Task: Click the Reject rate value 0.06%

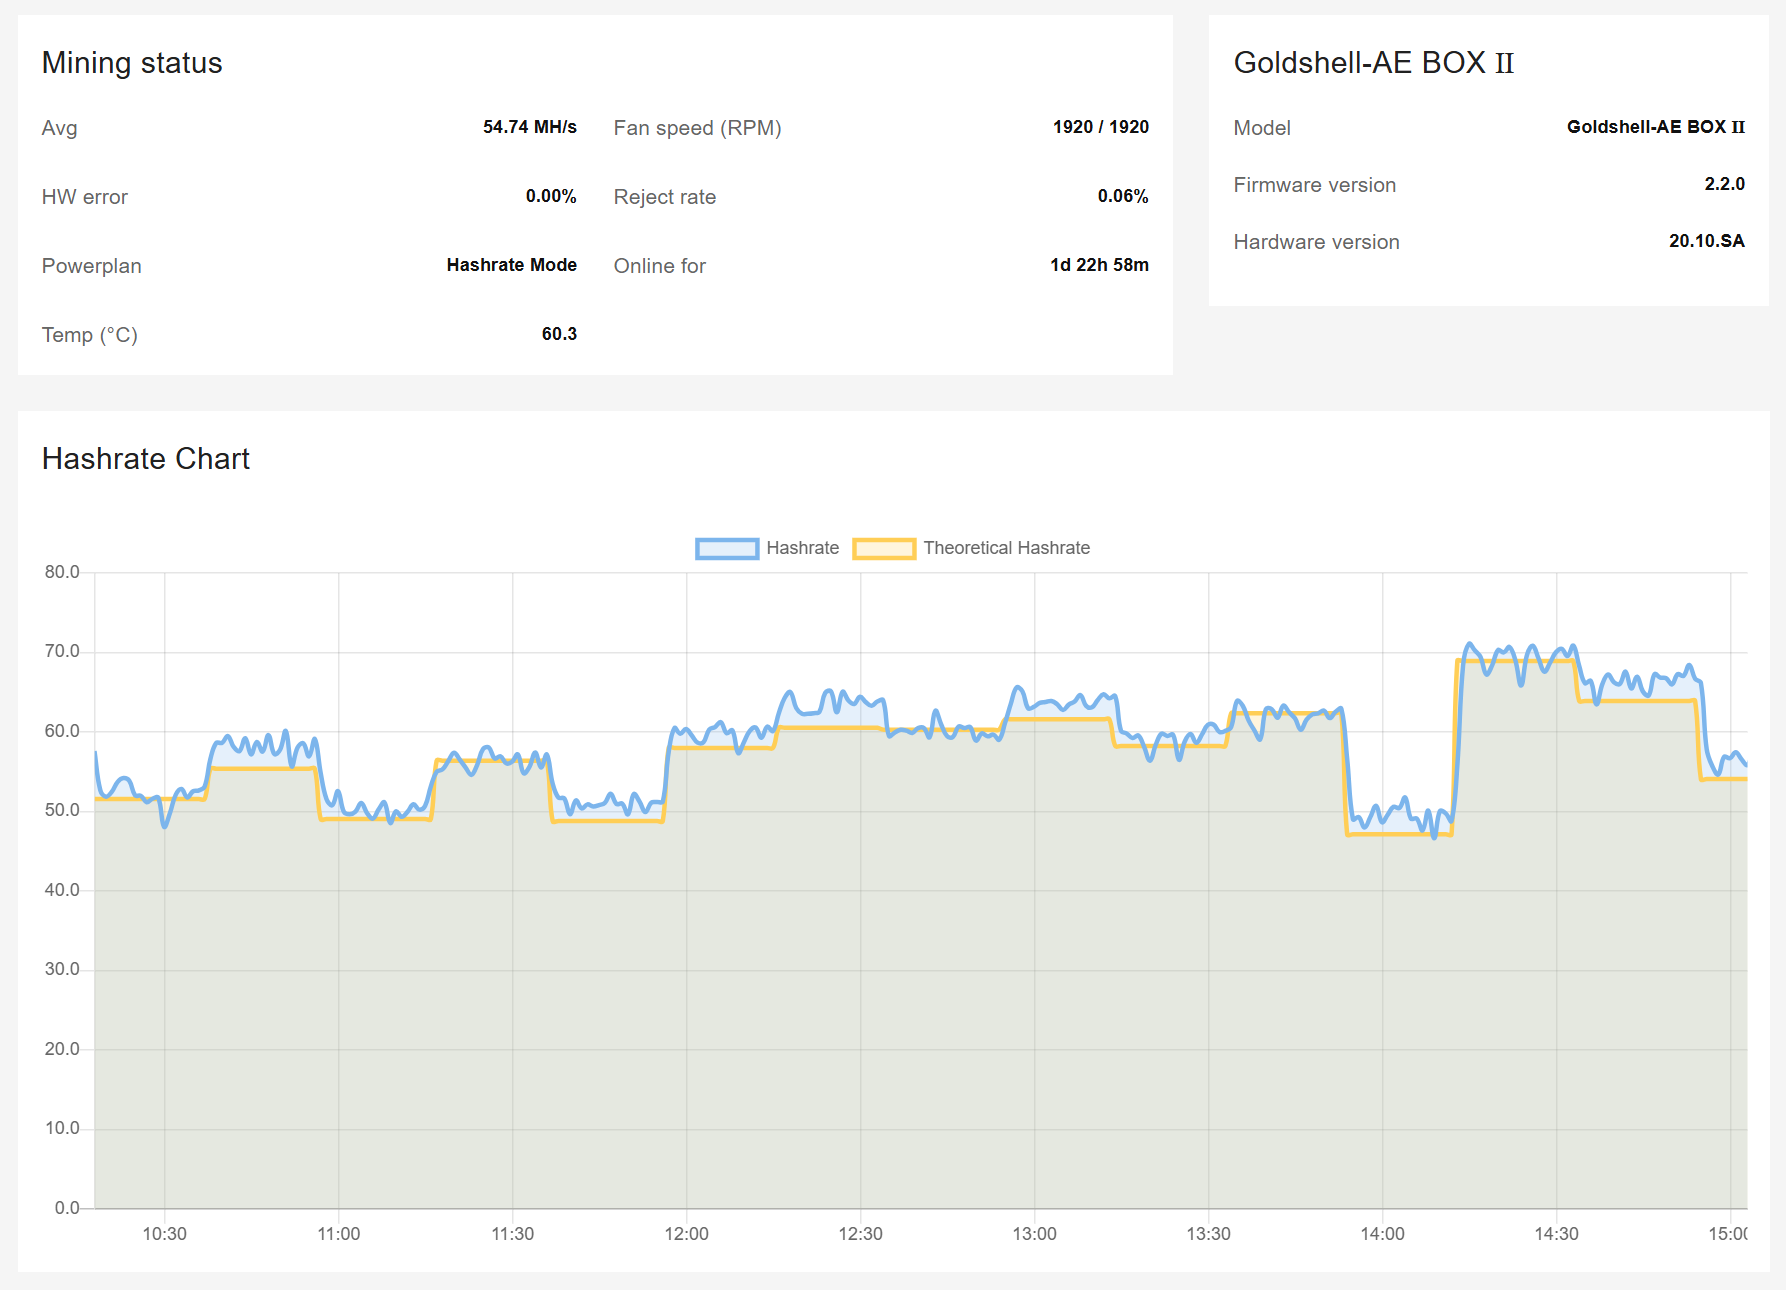Action: (1122, 196)
